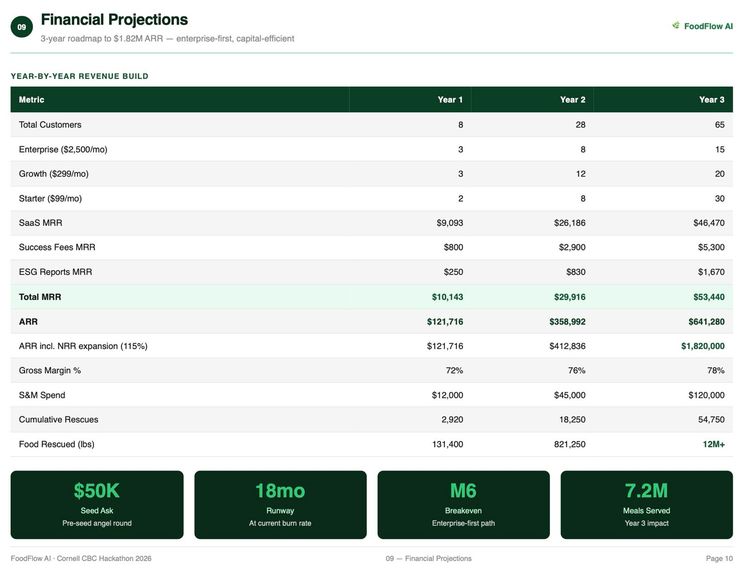Select the Total Customers row label
The image size is (742, 573).
50,125
